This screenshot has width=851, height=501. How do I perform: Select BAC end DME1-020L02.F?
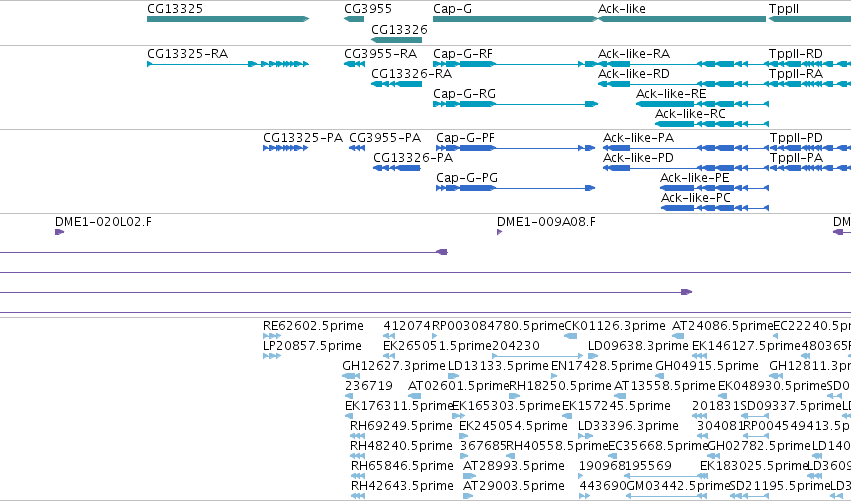tap(60, 232)
